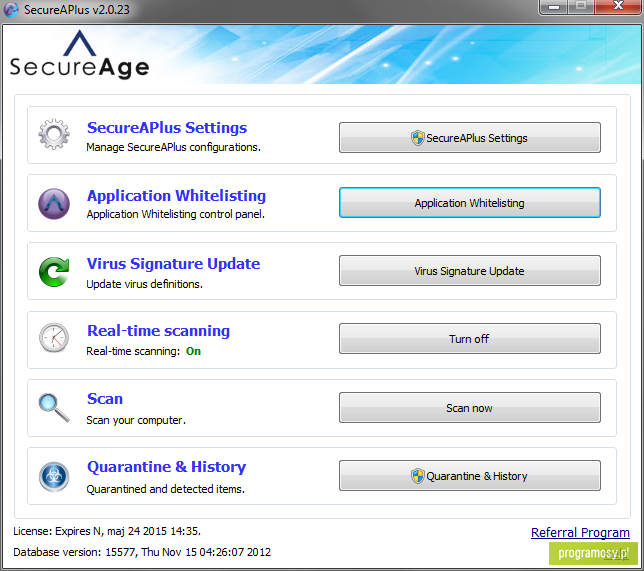The width and height of the screenshot is (644, 571).
Task: Click the blue Virus Signature Update heading
Action: tap(173, 264)
